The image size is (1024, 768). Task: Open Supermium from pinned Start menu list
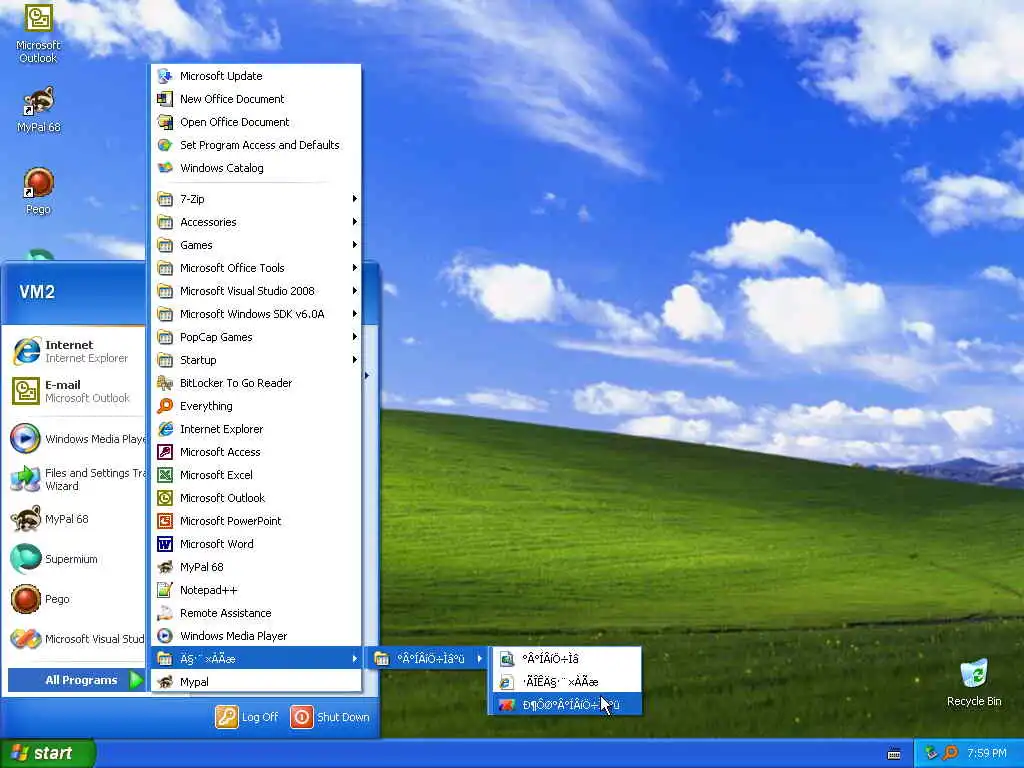click(x=72, y=559)
